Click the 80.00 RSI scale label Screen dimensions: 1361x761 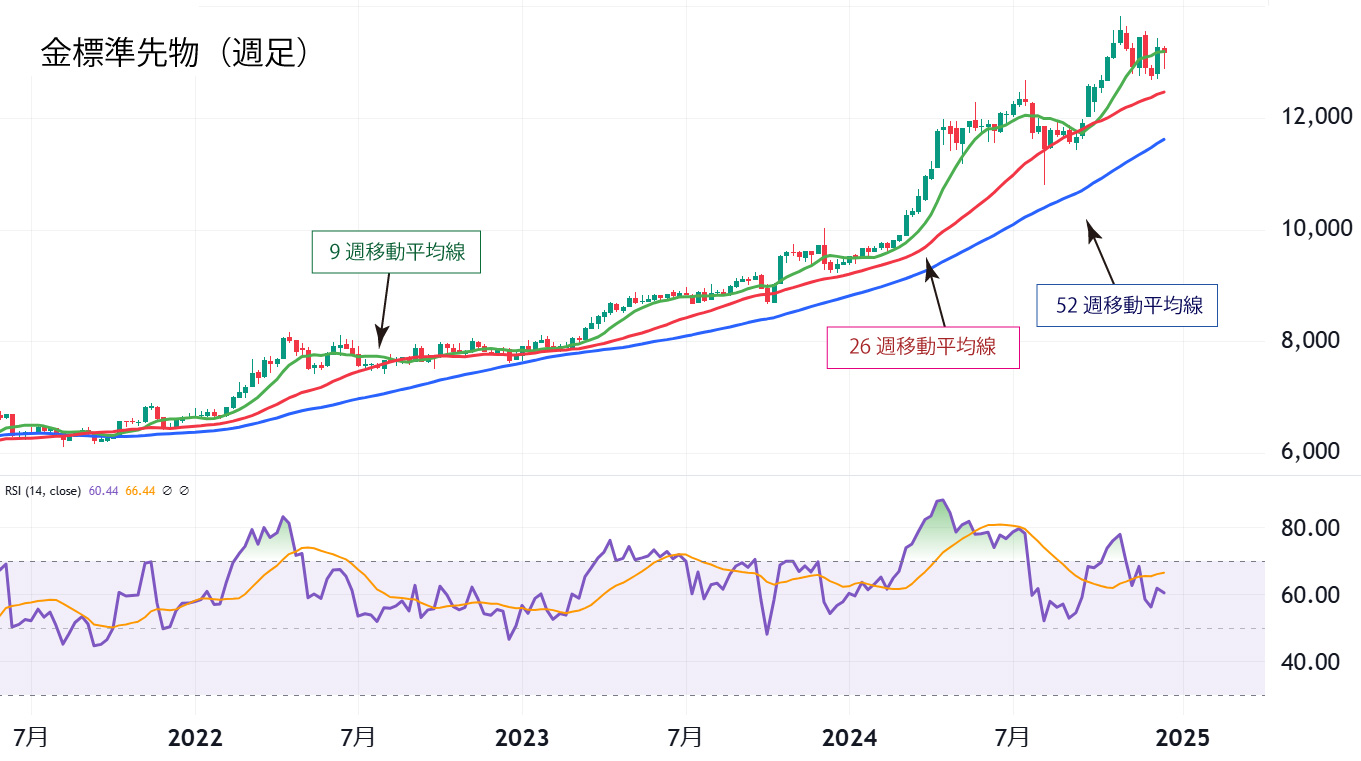pyautogui.click(x=1311, y=528)
